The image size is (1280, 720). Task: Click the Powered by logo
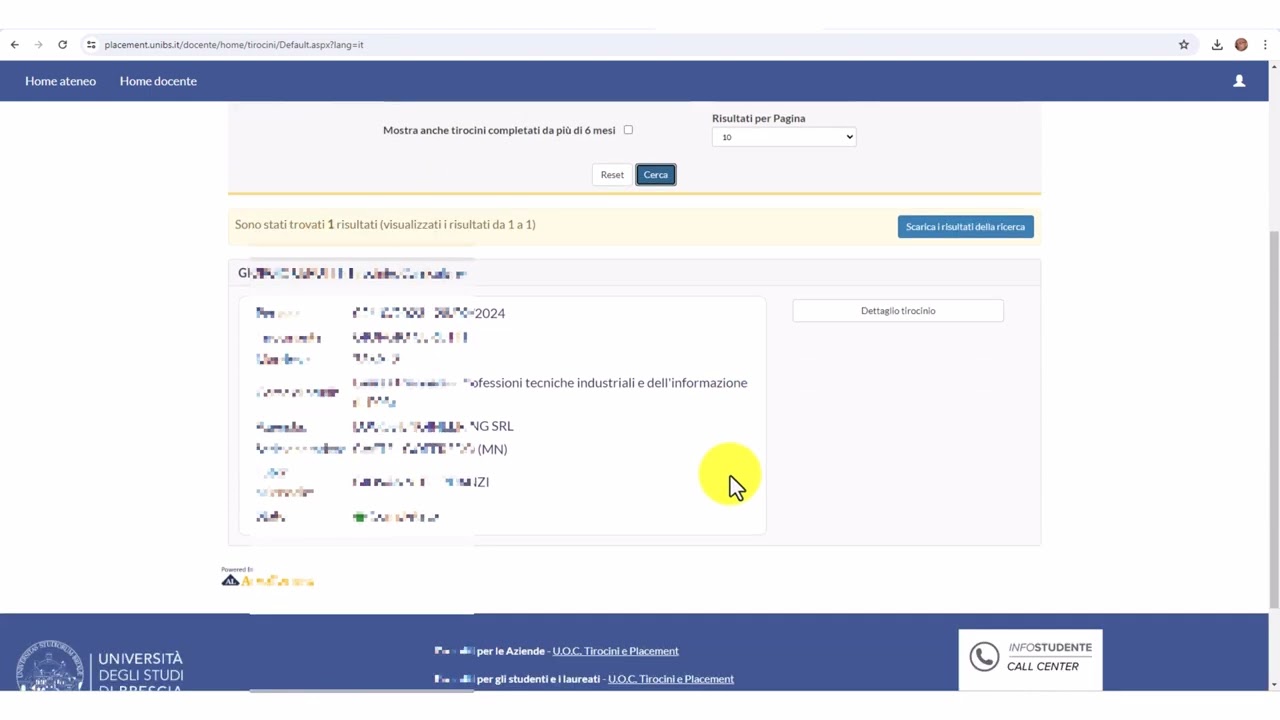click(x=268, y=577)
